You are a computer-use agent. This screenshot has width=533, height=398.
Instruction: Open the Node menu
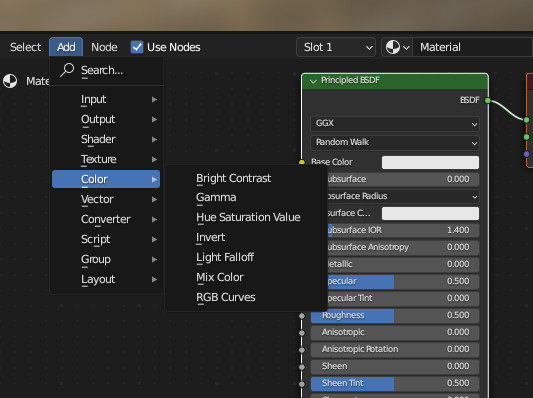pyautogui.click(x=104, y=47)
